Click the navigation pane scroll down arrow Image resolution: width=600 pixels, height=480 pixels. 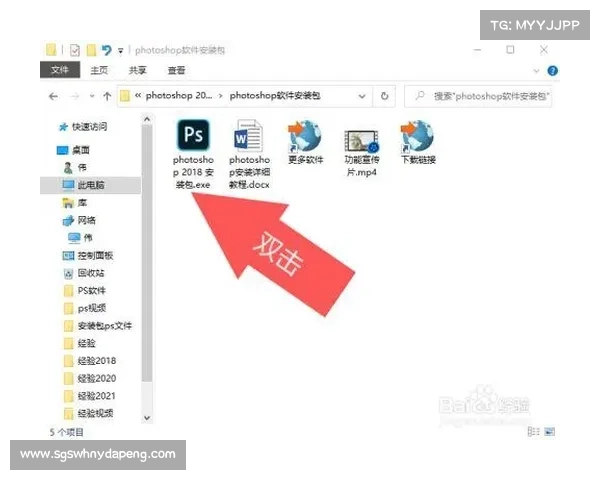(x=147, y=418)
